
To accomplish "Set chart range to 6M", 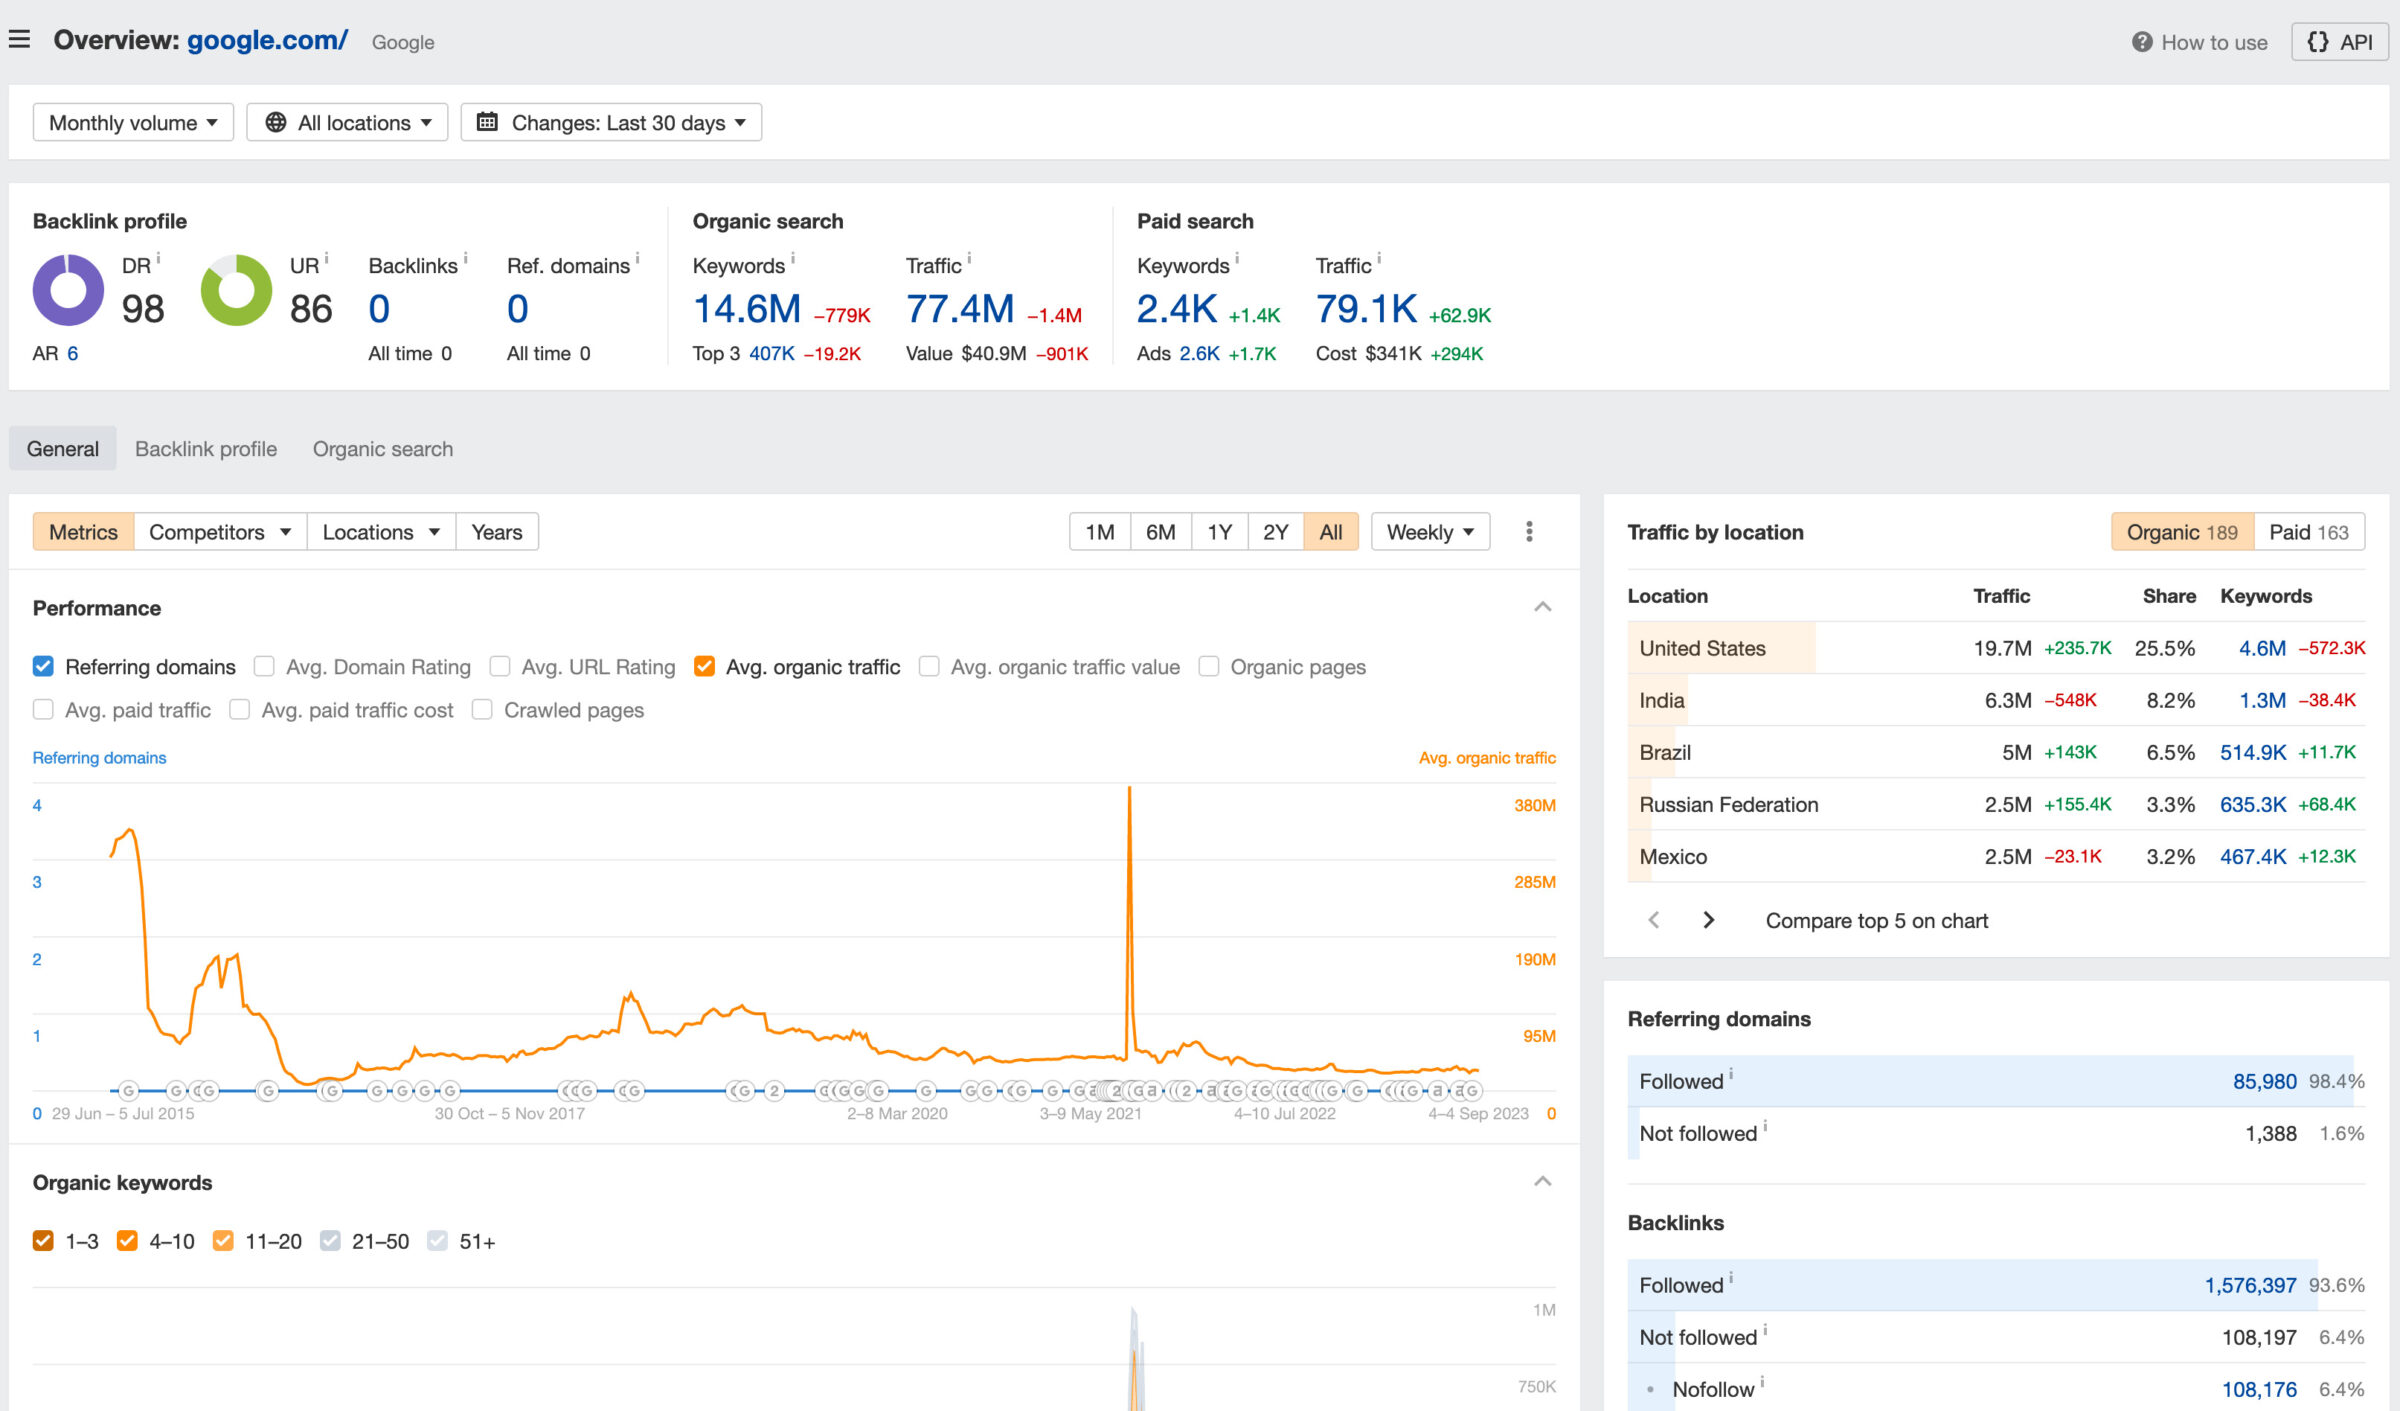I will coord(1160,531).
